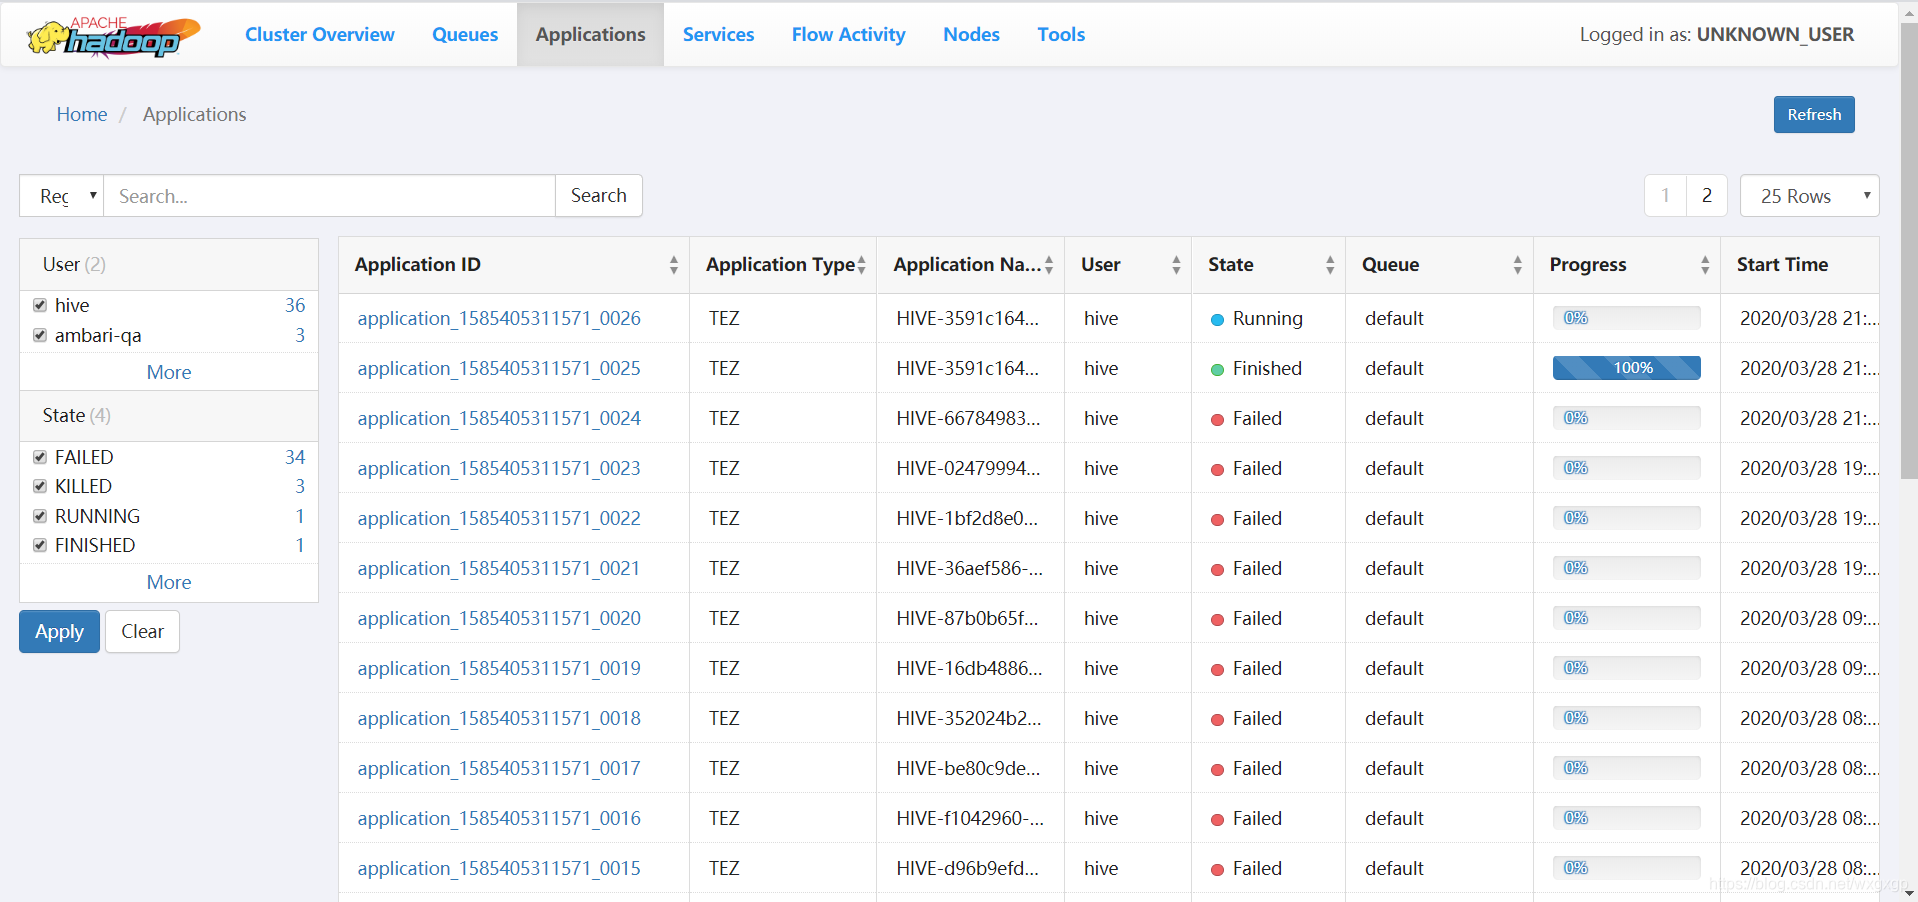Viewport: 1918px width, 902px height.
Task: Open application_1585405311571_0021 link
Action: (499, 569)
